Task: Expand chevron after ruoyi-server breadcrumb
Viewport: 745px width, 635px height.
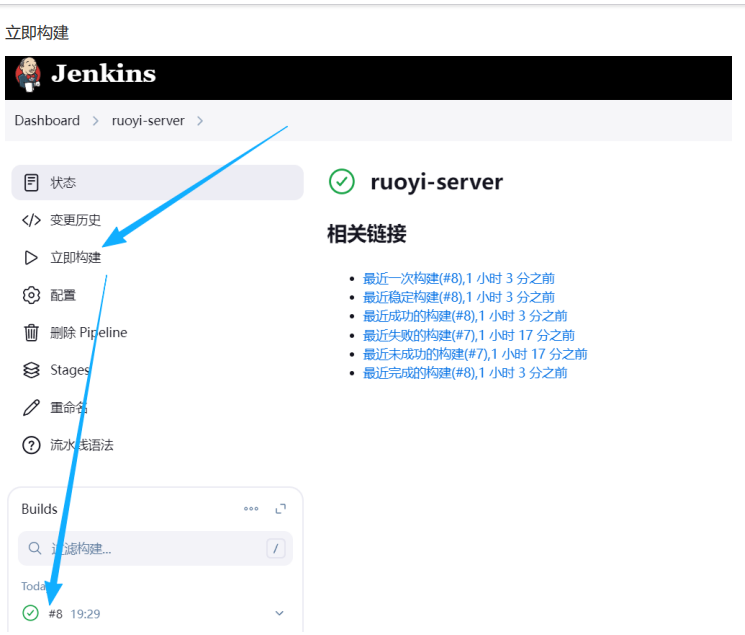Action: tap(200, 121)
